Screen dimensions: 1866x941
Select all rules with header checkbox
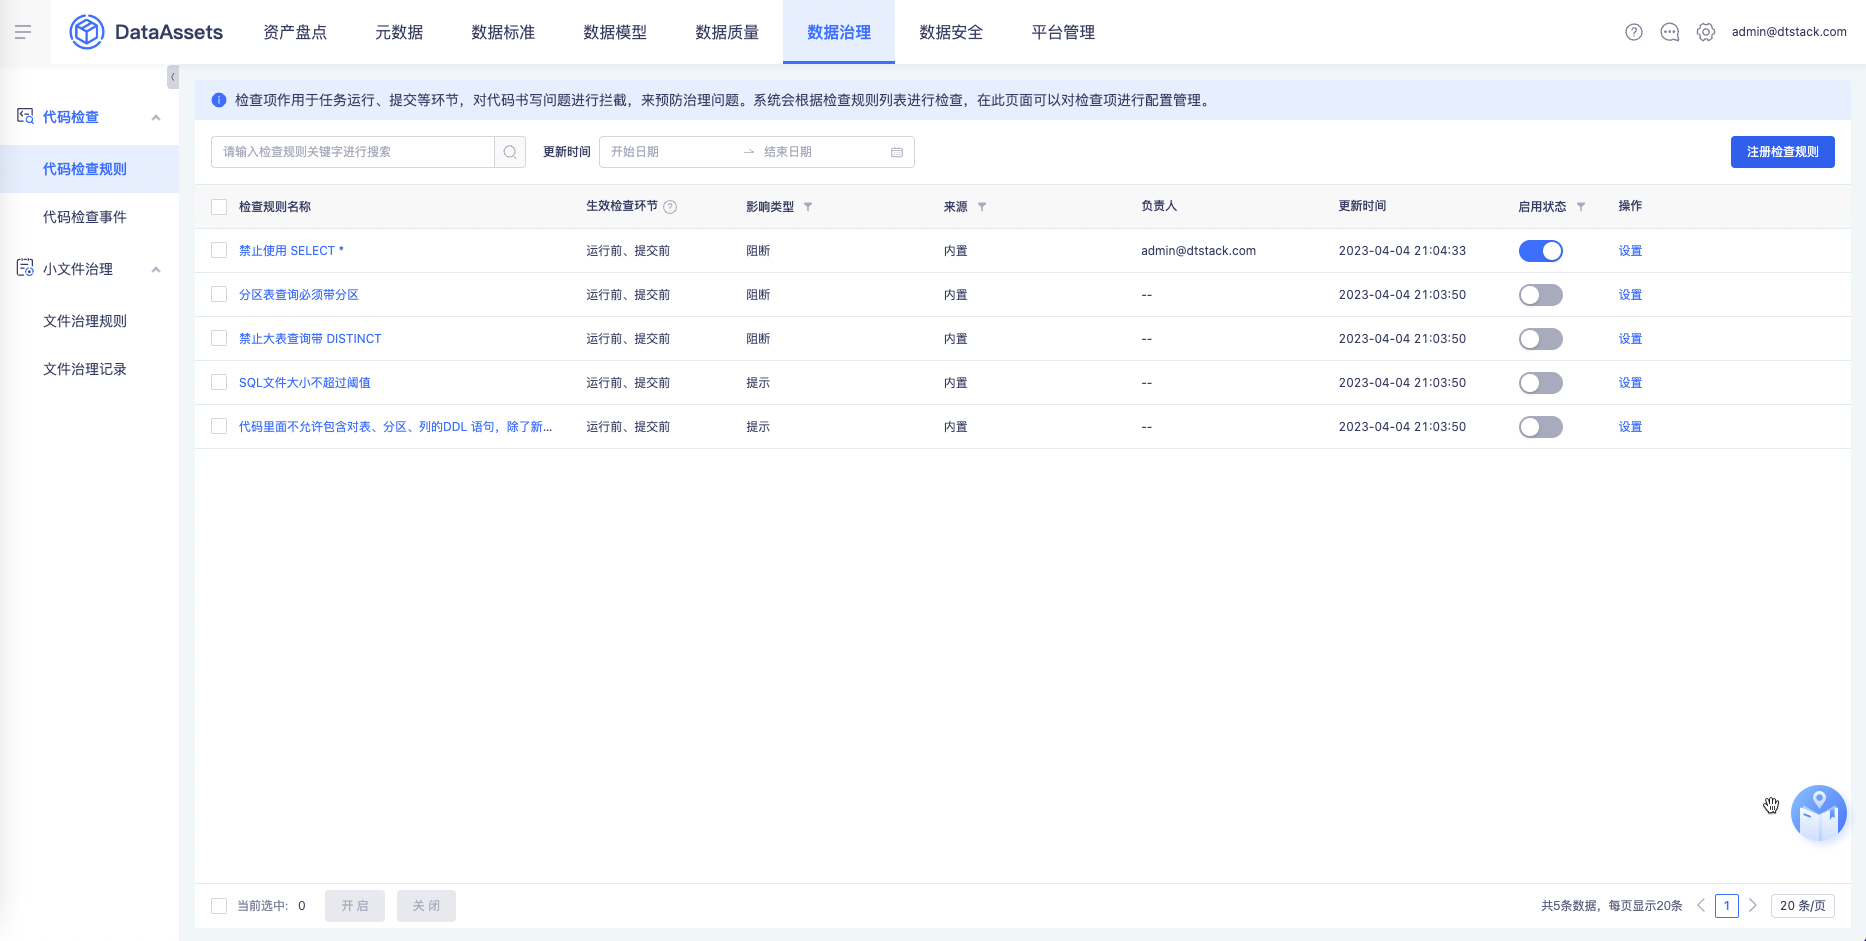(219, 207)
